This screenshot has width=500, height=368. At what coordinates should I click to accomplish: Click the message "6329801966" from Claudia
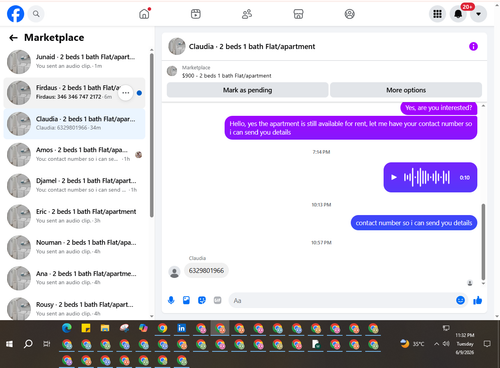[206, 270]
